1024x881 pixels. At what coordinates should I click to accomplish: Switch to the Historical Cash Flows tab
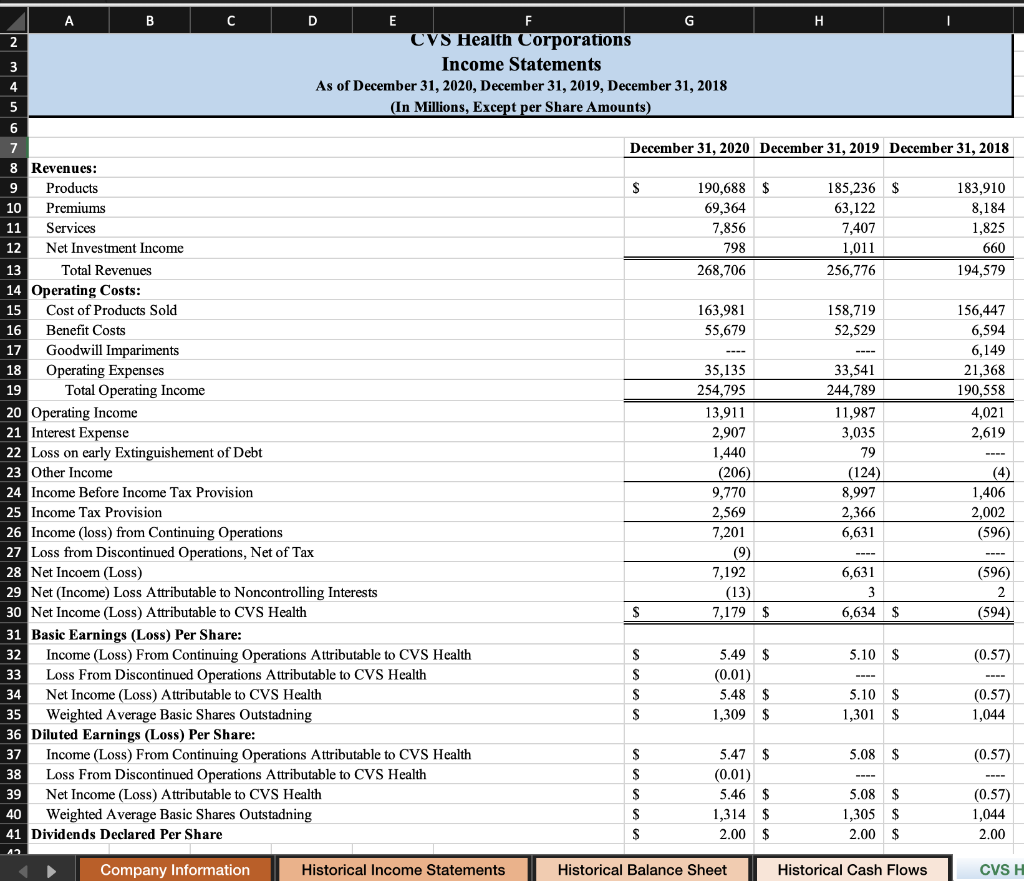point(853,870)
